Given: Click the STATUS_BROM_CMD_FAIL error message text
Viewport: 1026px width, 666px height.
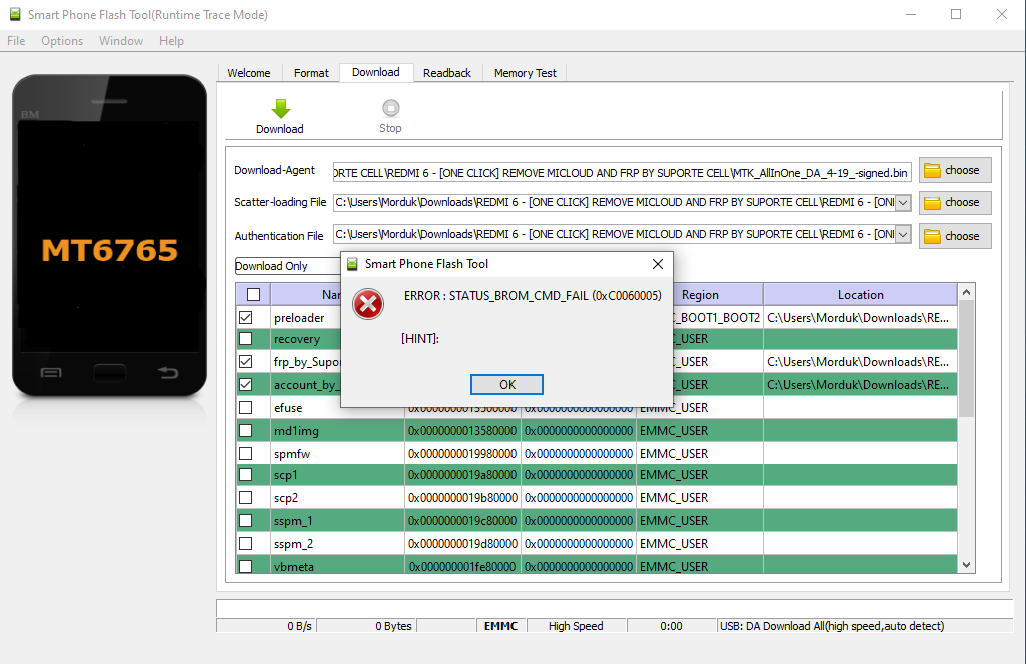Looking at the screenshot, I should pyautogui.click(x=532, y=296).
